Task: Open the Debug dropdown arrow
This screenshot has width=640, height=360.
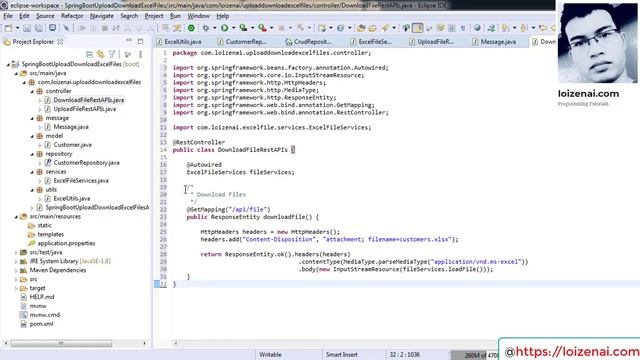Action: 214,28
